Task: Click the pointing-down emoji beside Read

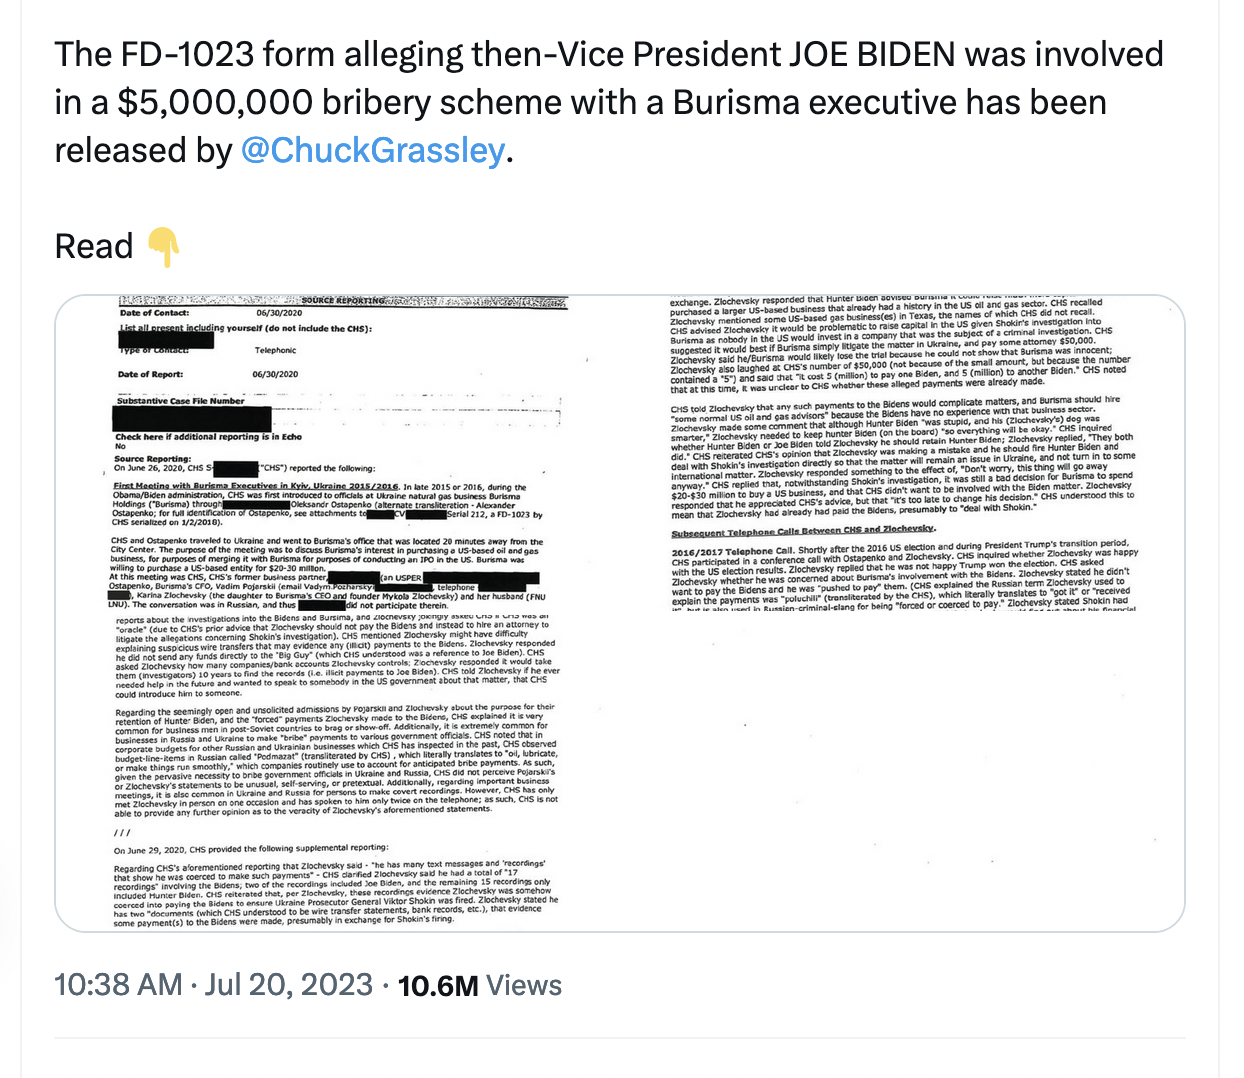Action: 164,247
